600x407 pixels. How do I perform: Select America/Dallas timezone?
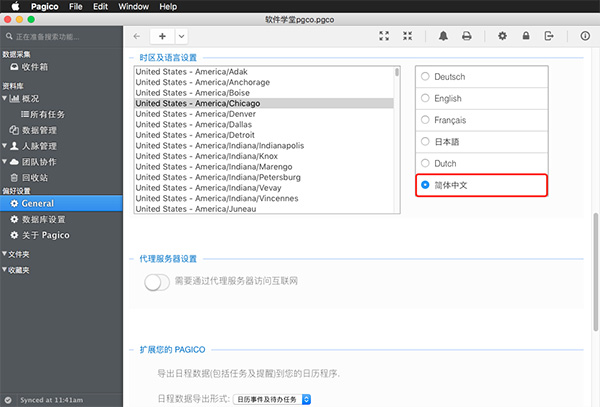tap(264, 125)
